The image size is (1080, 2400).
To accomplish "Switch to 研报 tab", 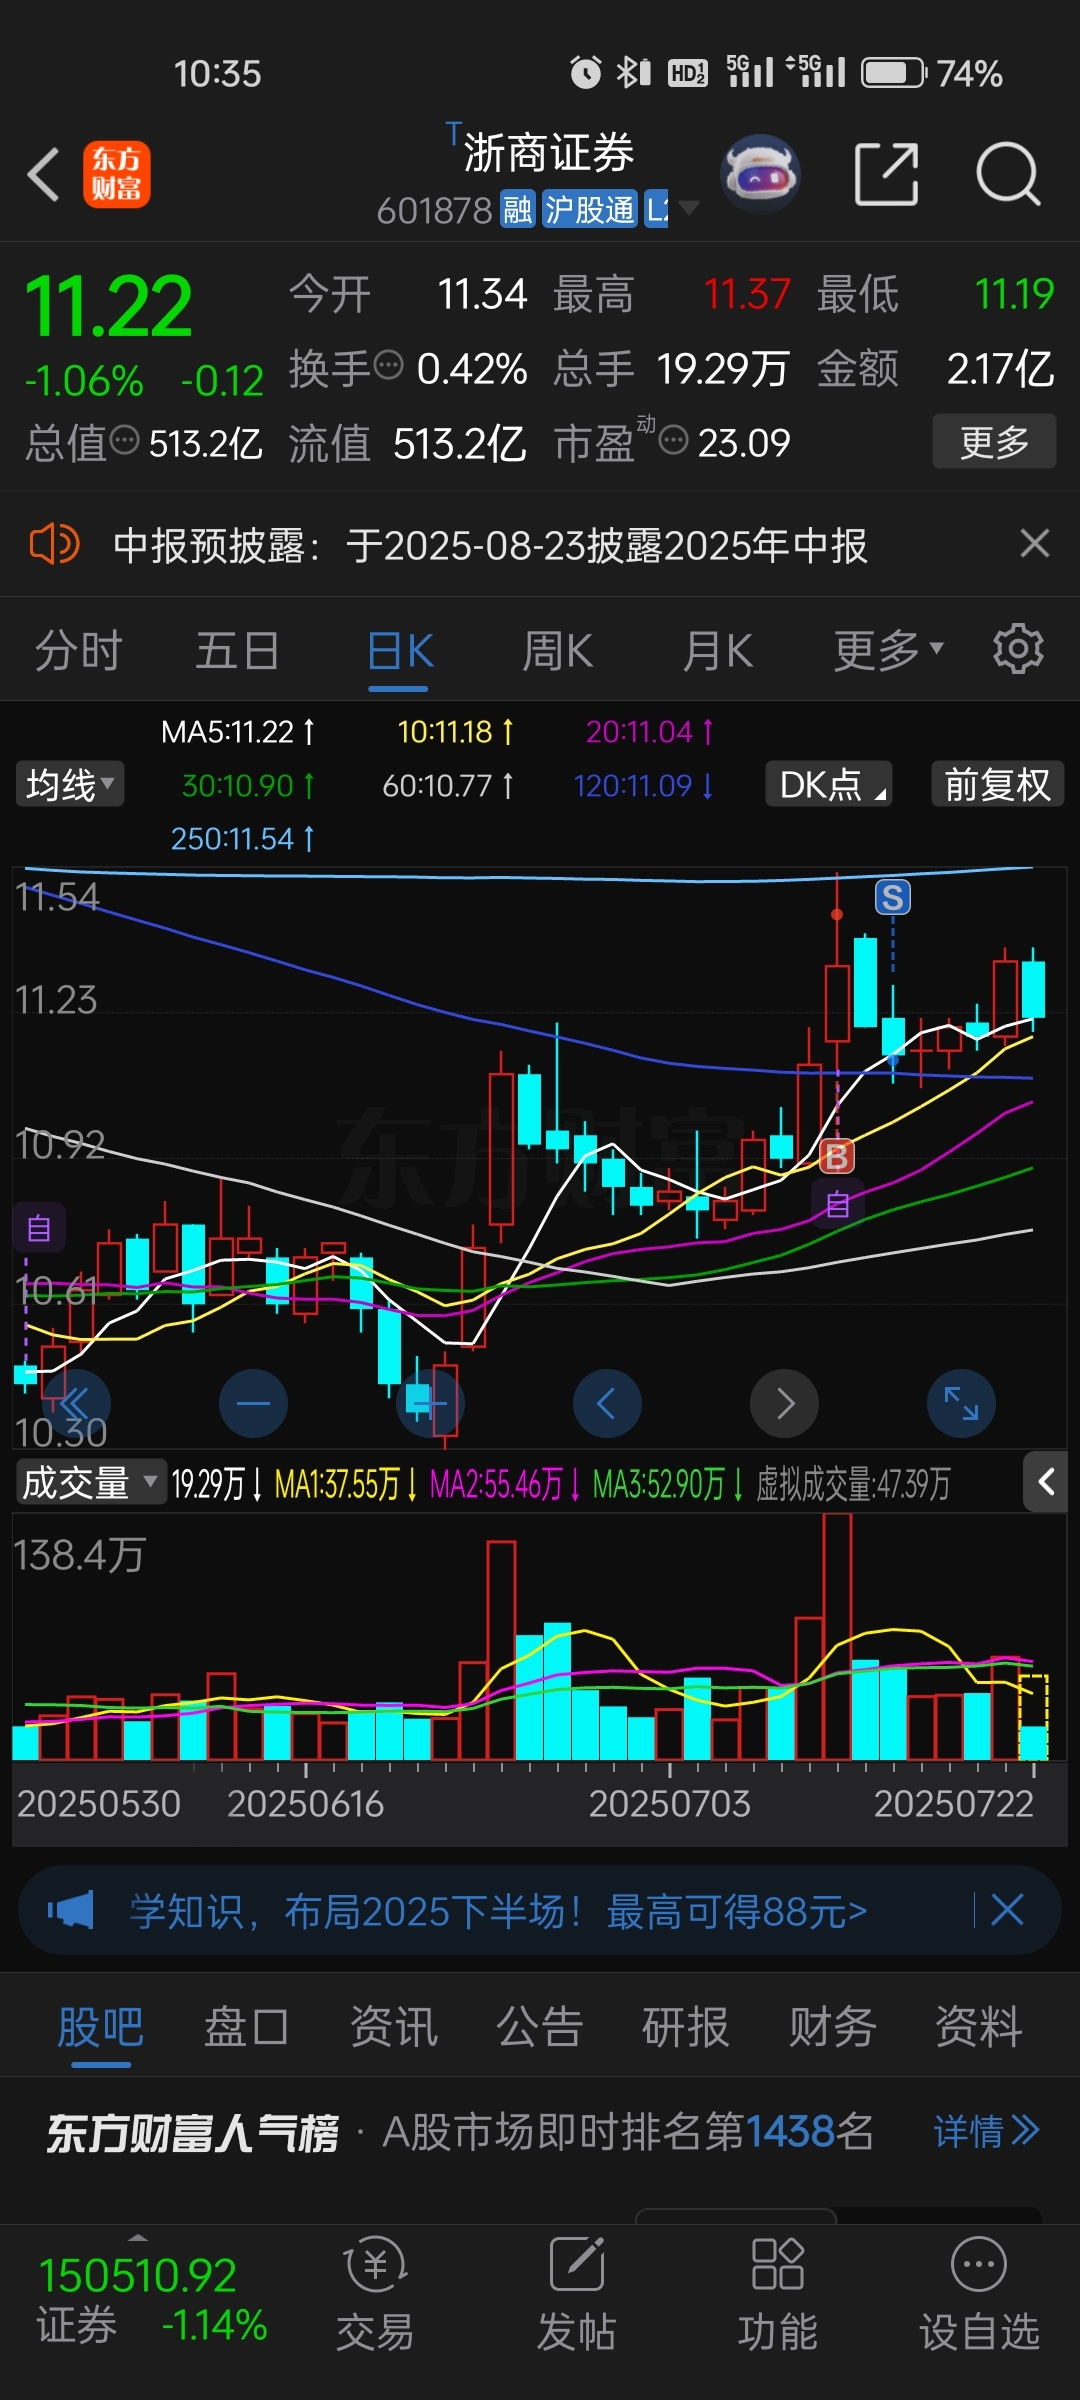I will coord(685,2028).
